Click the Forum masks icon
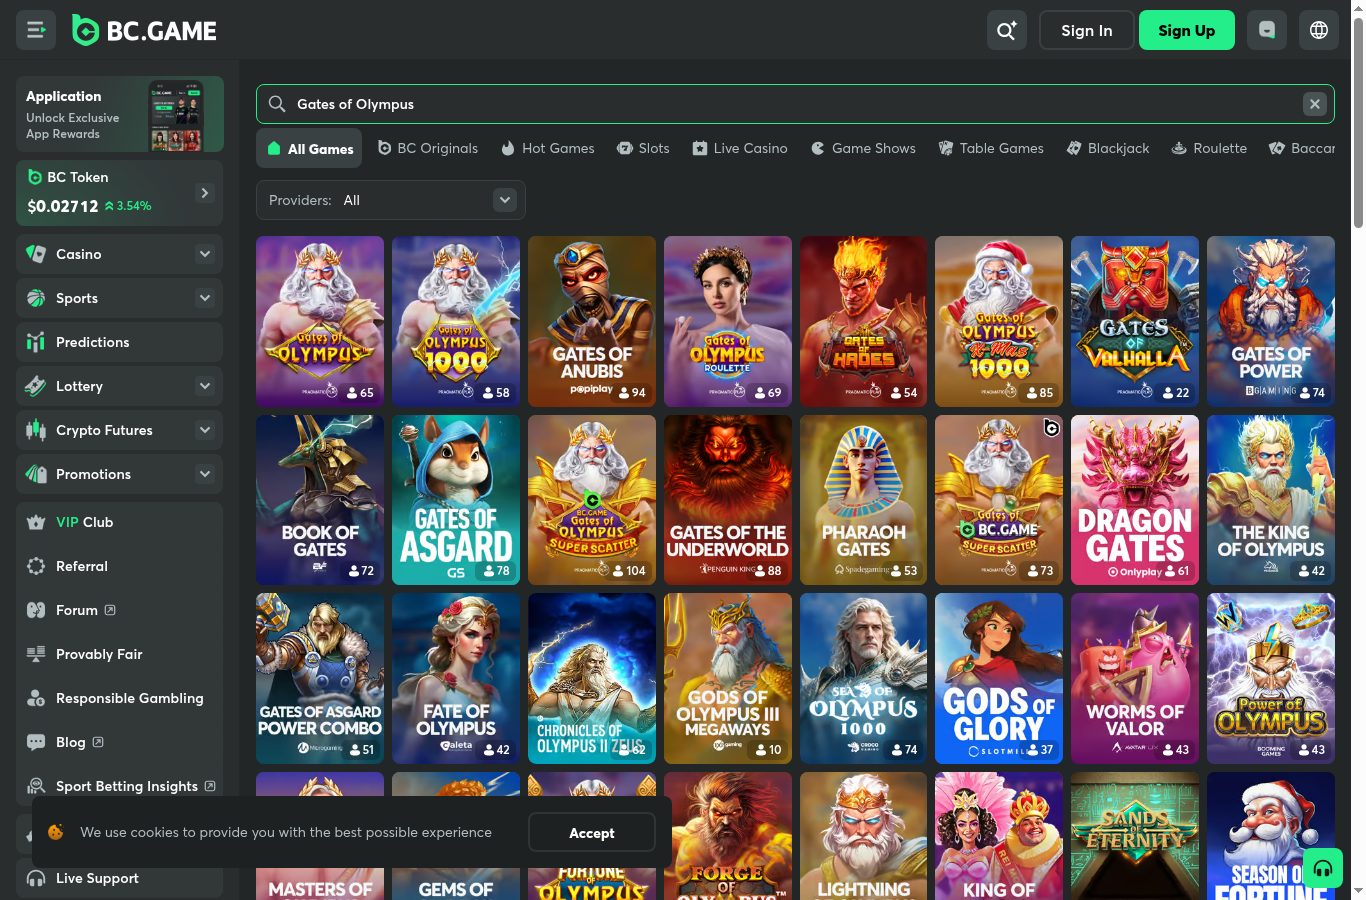The height and width of the screenshot is (900, 1366). click(36, 610)
